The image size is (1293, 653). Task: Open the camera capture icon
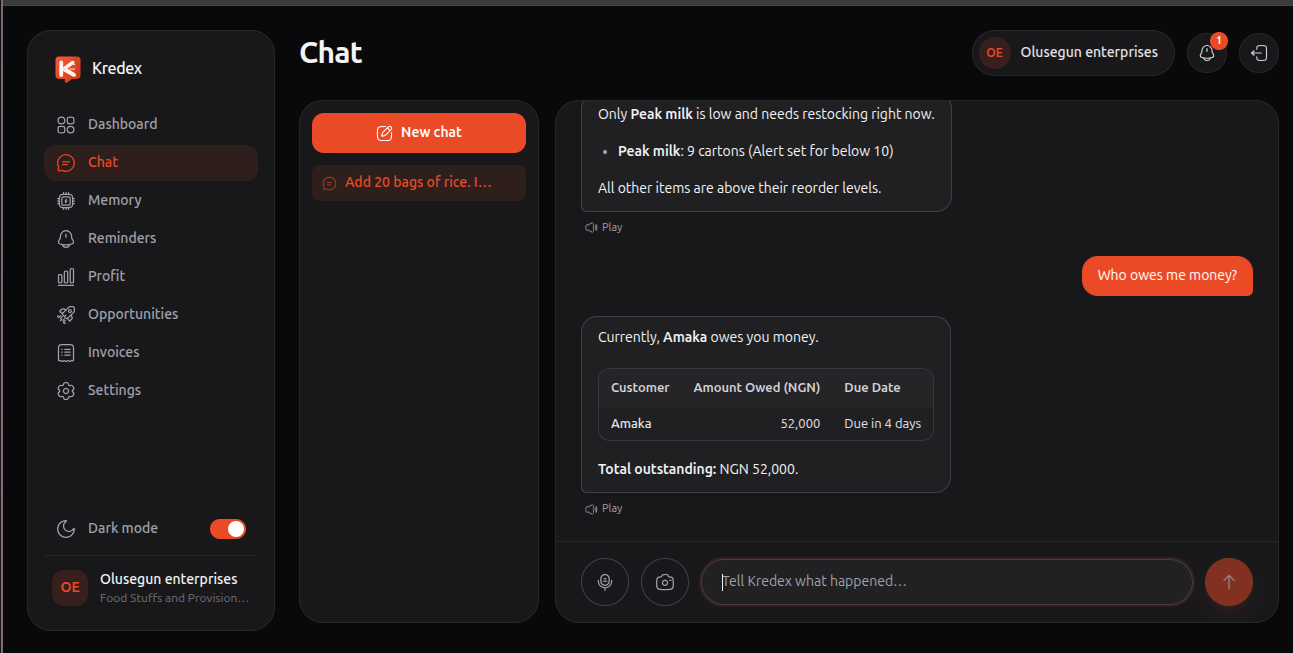click(x=665, y=582)
